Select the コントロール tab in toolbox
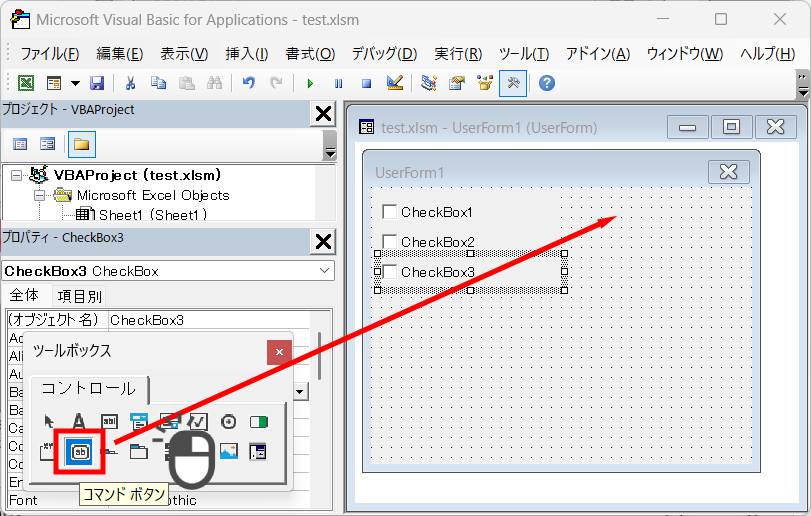This screenshot has width=811, height=516. click(x=88, y=389)
